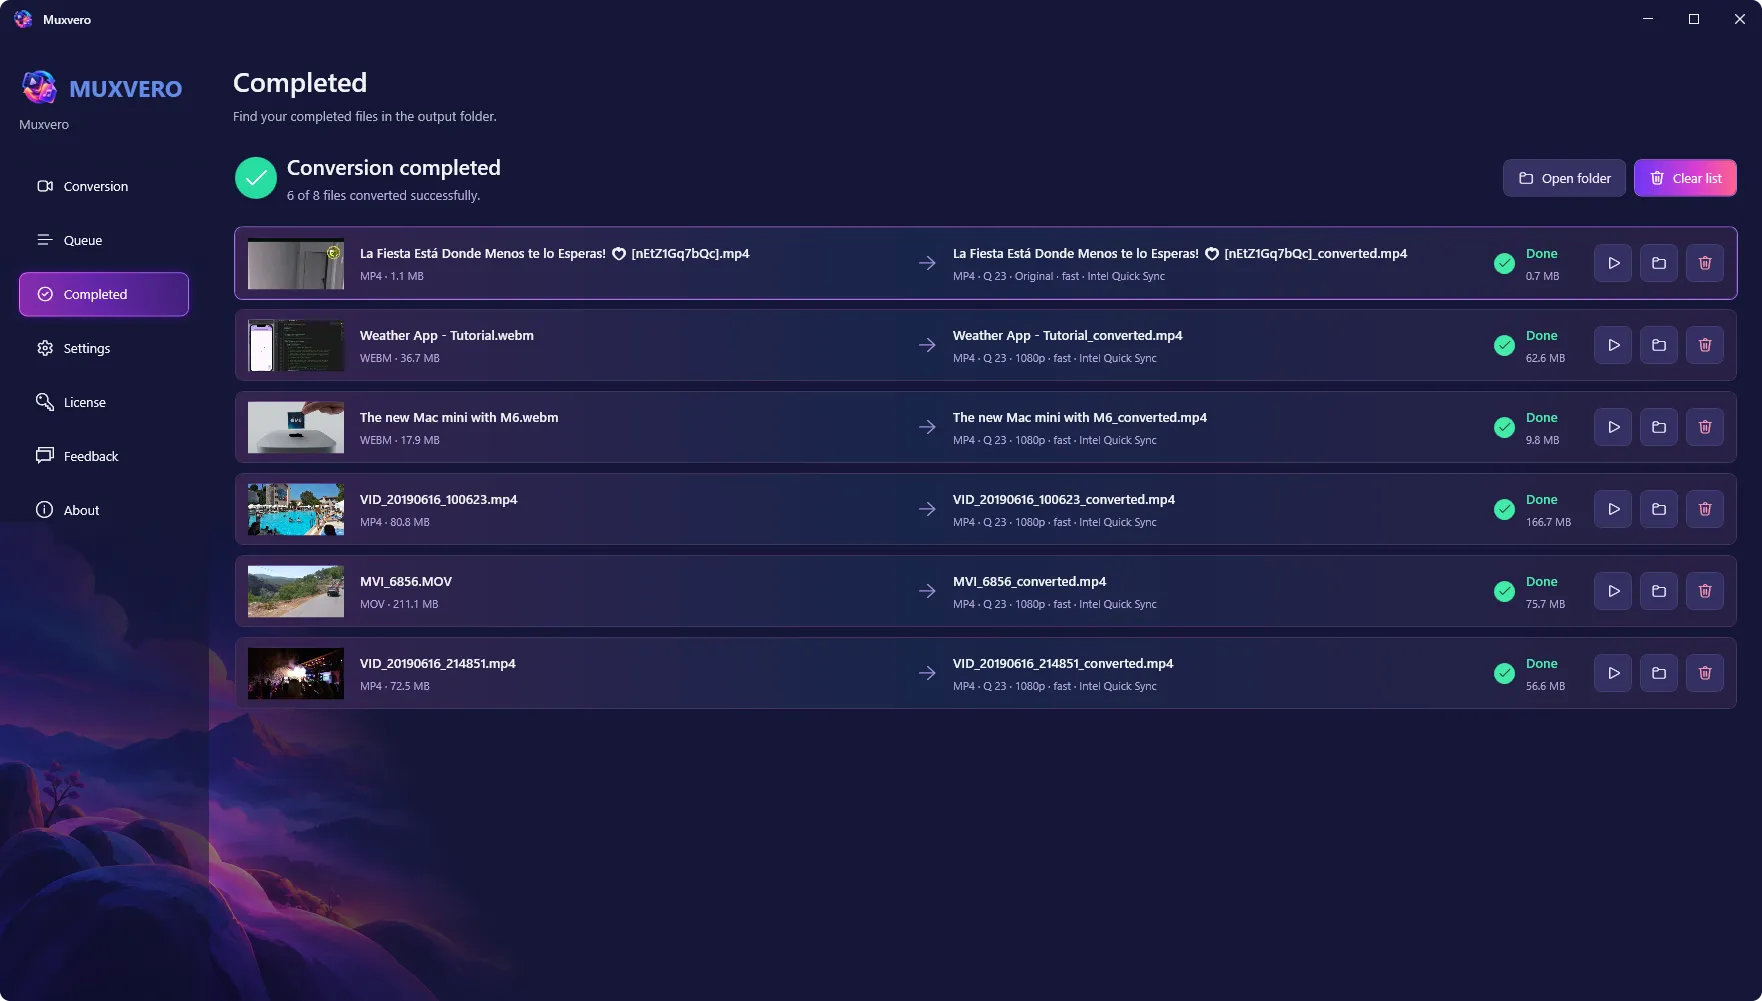Show the About page
The image size is (1762, 1001).
pyautogui.click(x=104, y=510)
